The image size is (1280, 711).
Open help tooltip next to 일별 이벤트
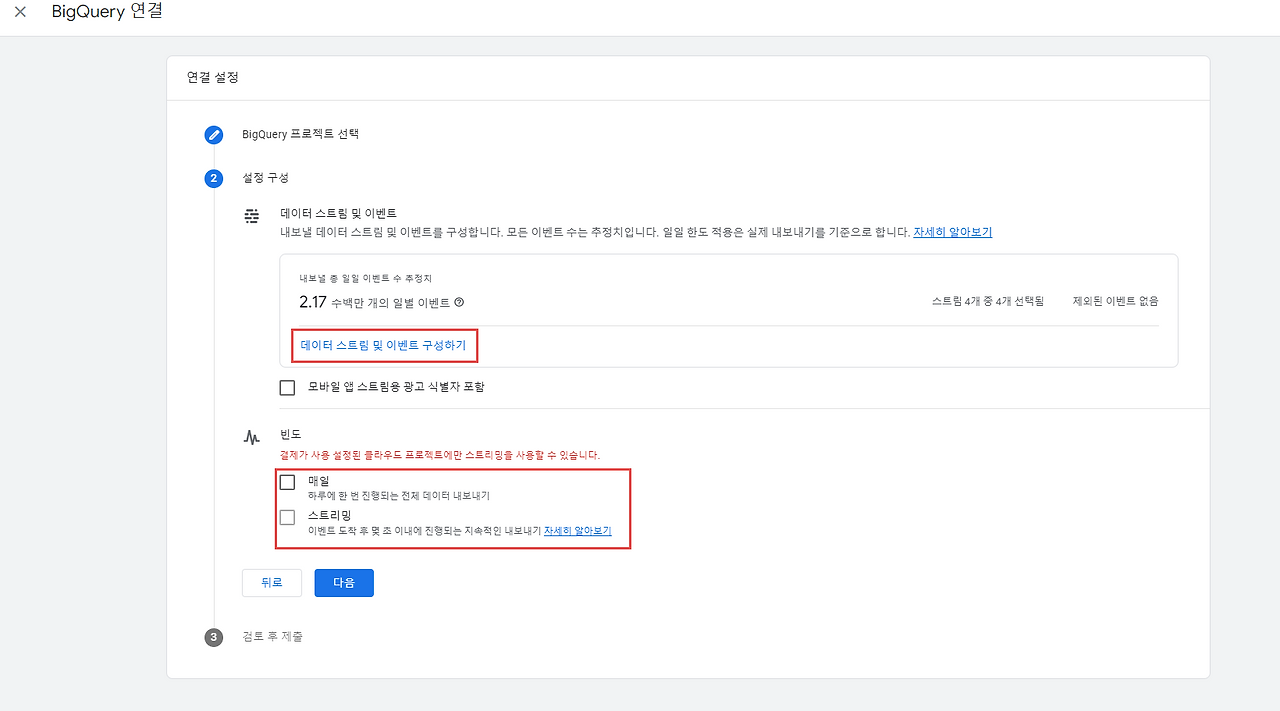[459, 302]
